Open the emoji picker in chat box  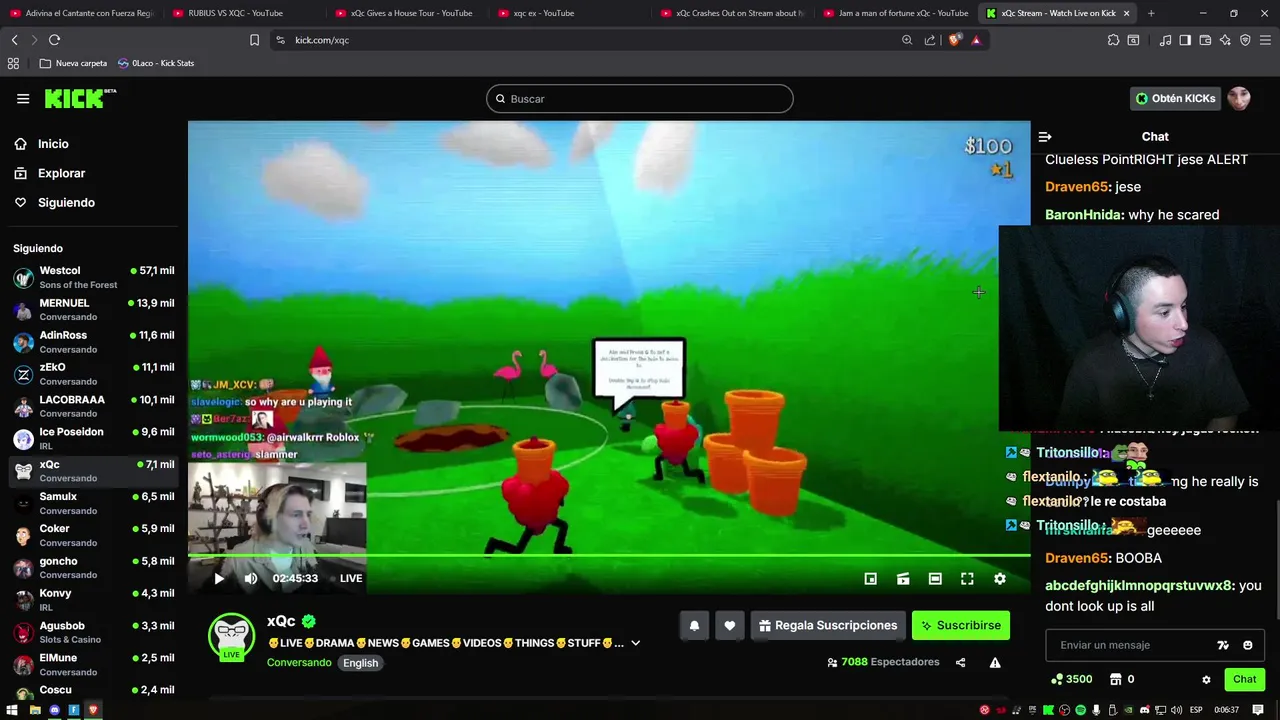click(x=1247, y=645)
